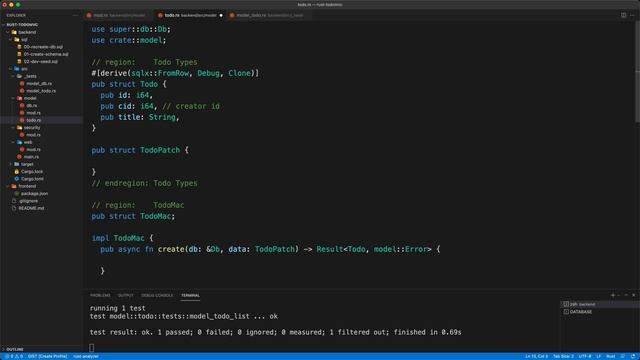This screenshot has width=640, height=360.
Task: Change the Rust language mode
Action: pos(611,356)
